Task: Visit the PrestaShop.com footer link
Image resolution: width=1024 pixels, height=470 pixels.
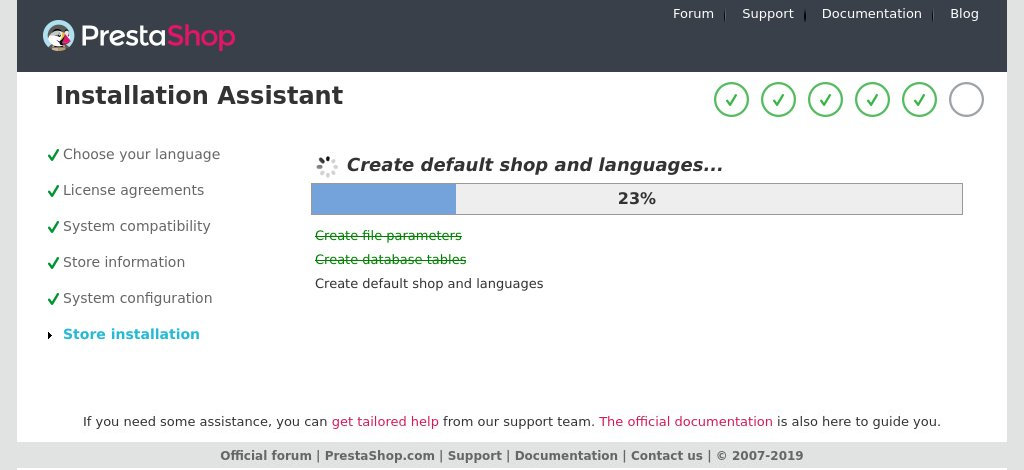Action: (379, 456)
